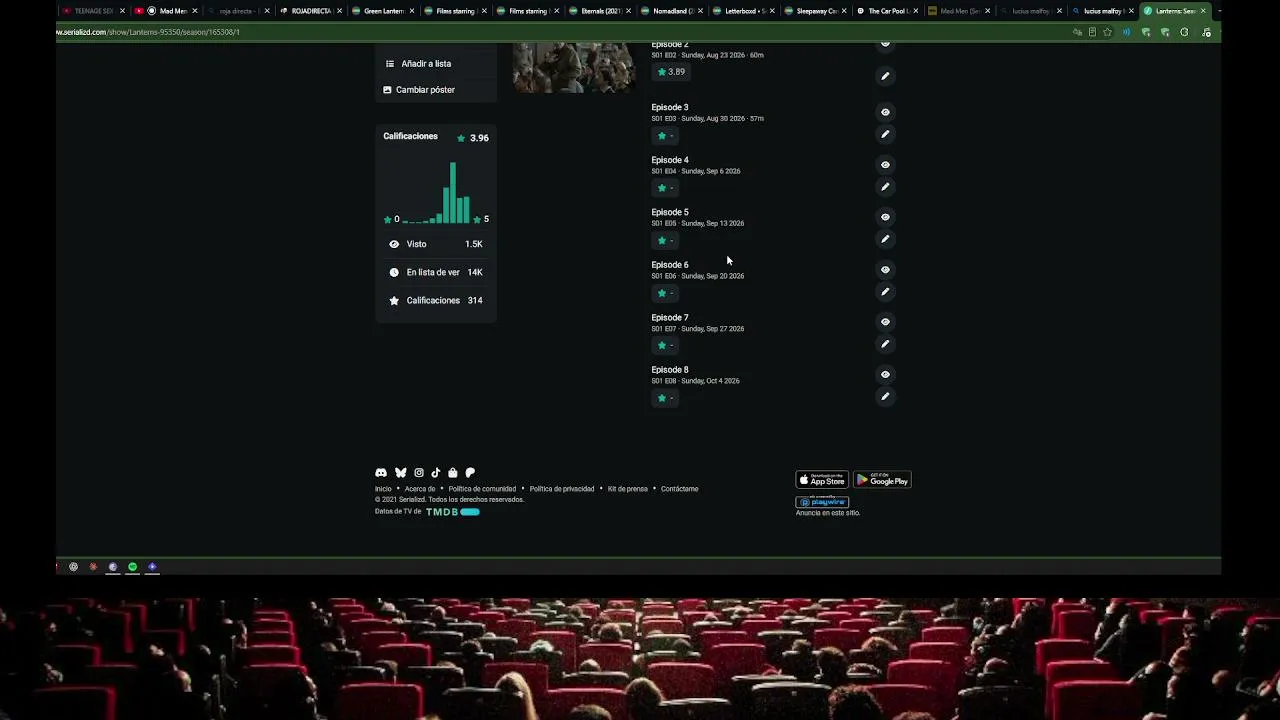
Task: Go to the 'Inicio' footer link
Action: (x=383, y=489)
